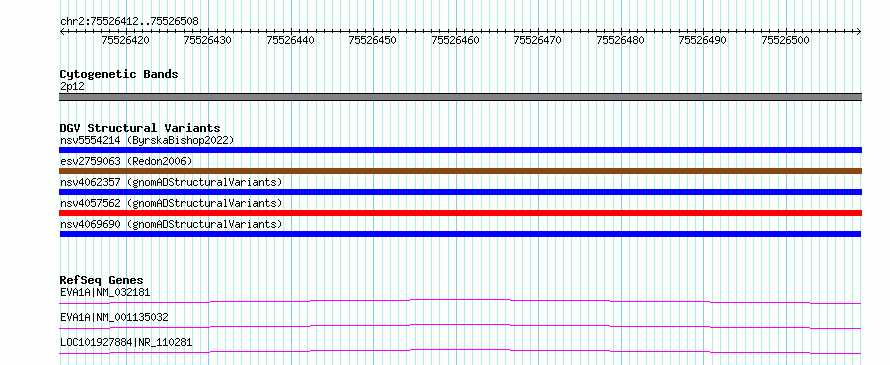Open variant nsv4069690 gnomAD label
This screenshot has height=365, width=890.
pyautogui.click(x=171, y=224)
